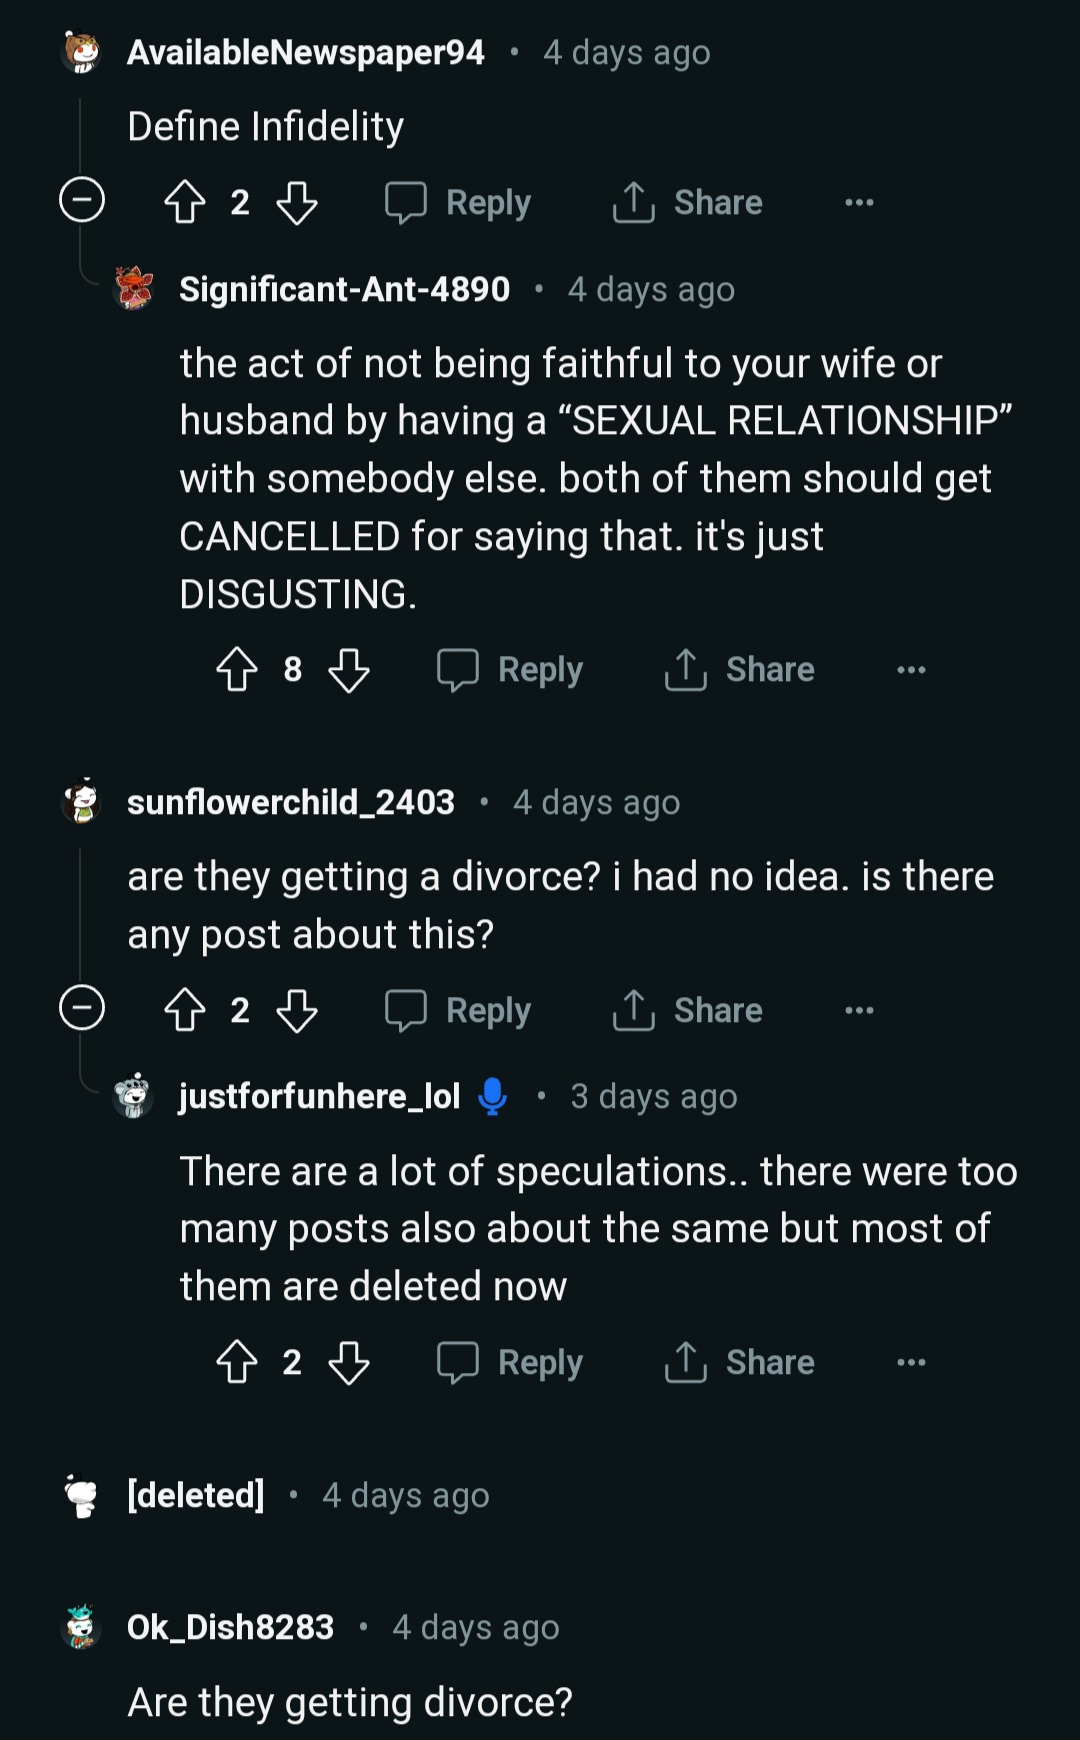Share Significant-Ant-4890's comment

click(x=740, y=669)
